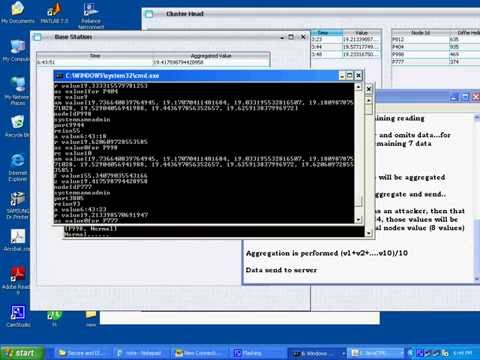Switch to the highlighted Java taskbar item
480x360 pixels.
click(375, 353)
